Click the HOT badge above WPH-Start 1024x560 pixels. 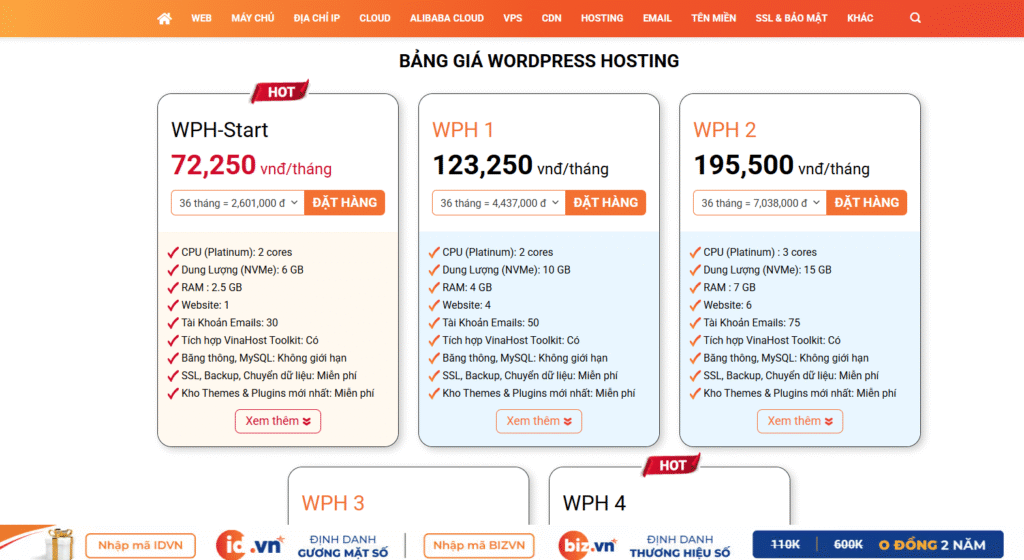click(280, 92)
